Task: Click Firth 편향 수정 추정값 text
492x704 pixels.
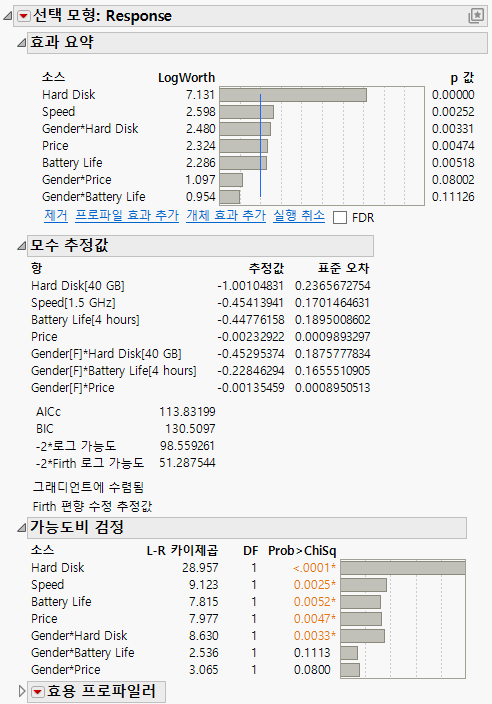Action: [x=92, y=507]
